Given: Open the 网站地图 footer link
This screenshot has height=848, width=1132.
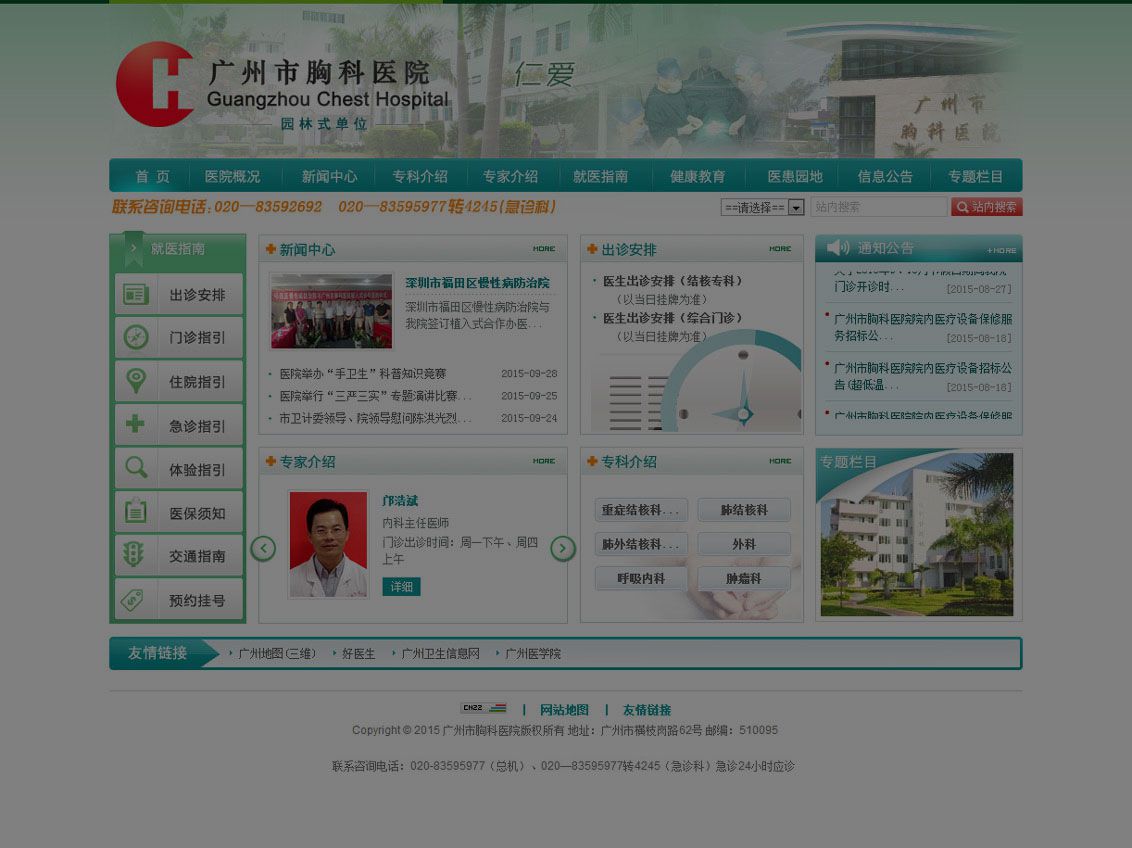Looking at the screenshot, I should click(565, 710).
